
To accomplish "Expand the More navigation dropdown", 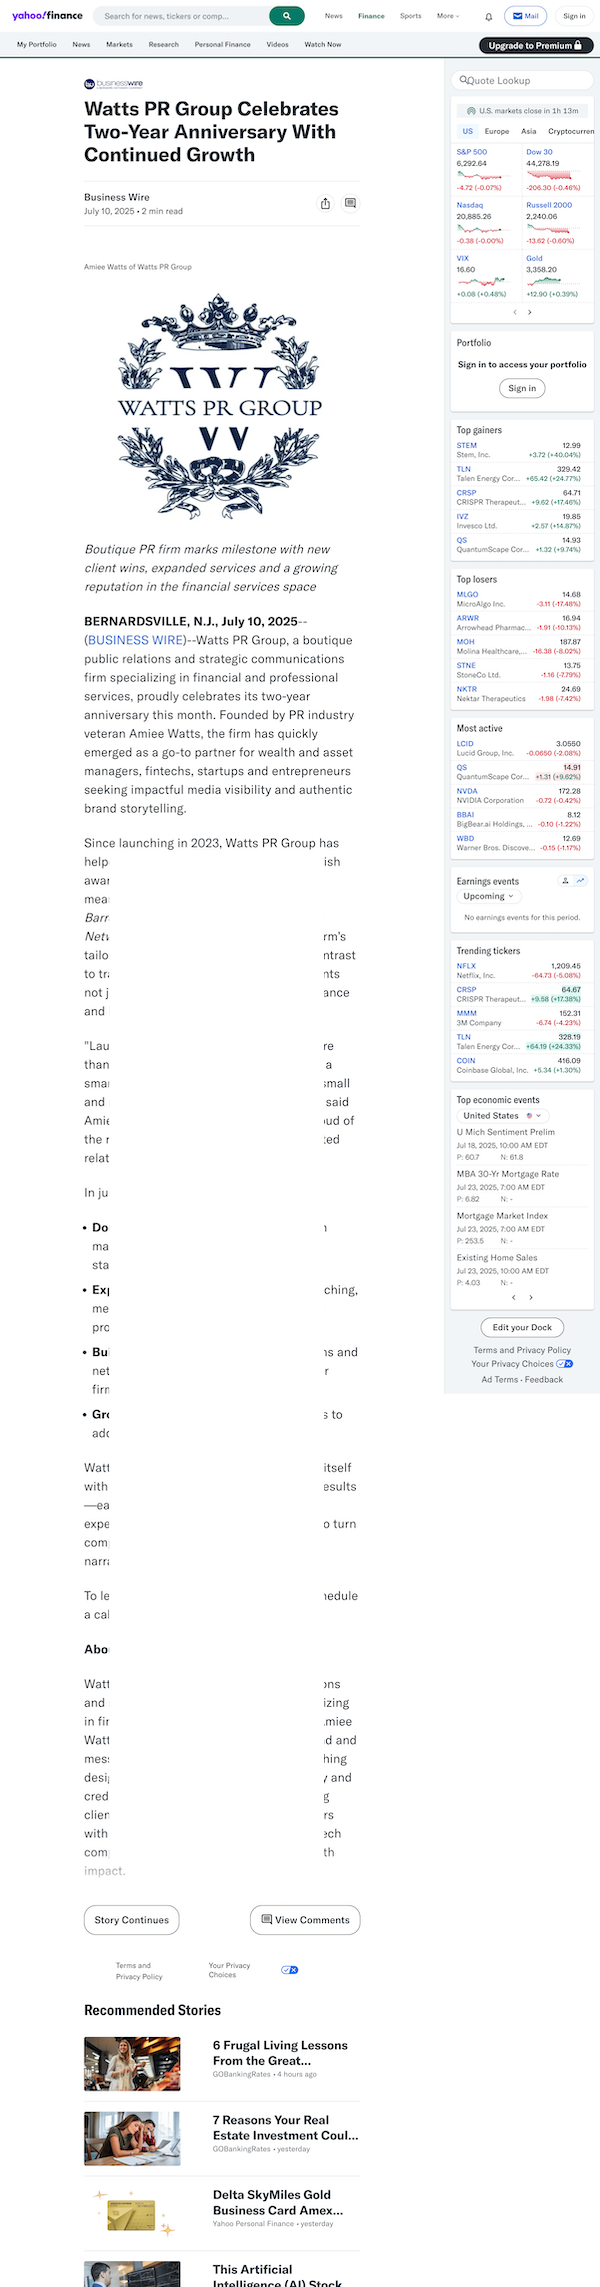I will tap(447, 16).
